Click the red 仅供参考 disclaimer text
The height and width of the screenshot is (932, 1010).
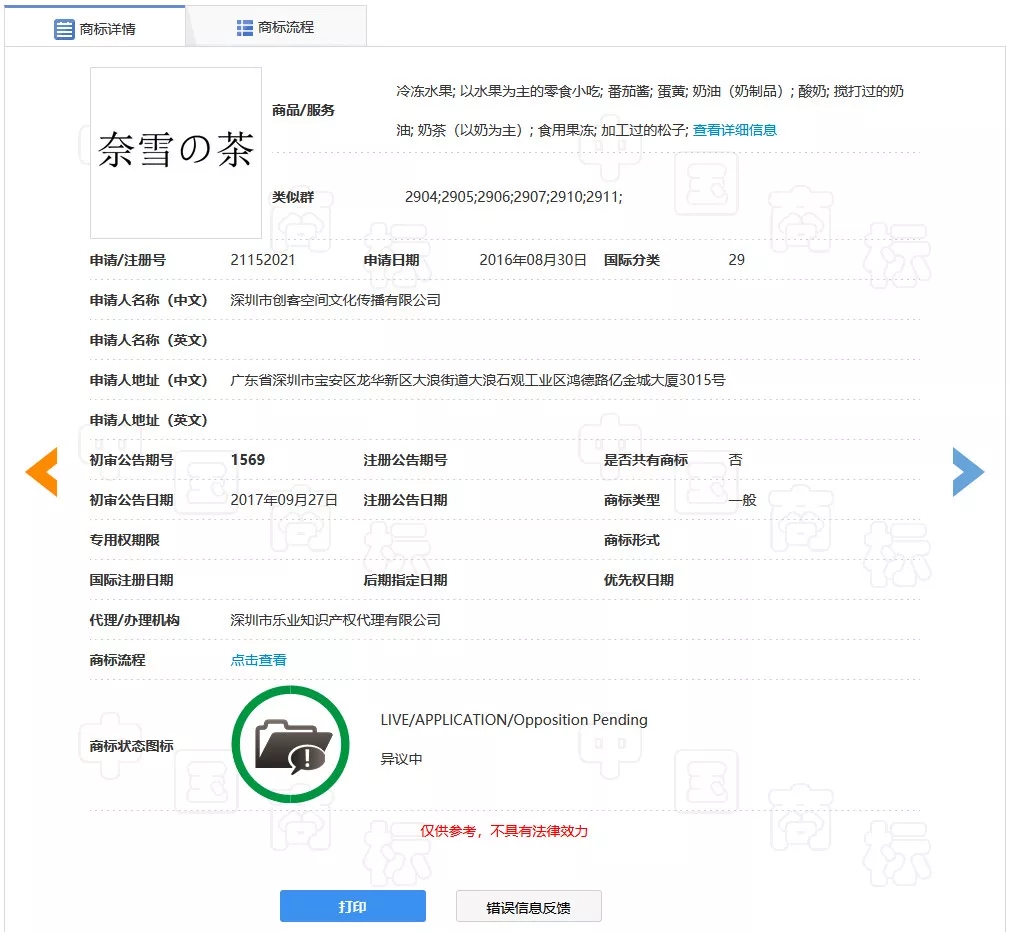504,831
